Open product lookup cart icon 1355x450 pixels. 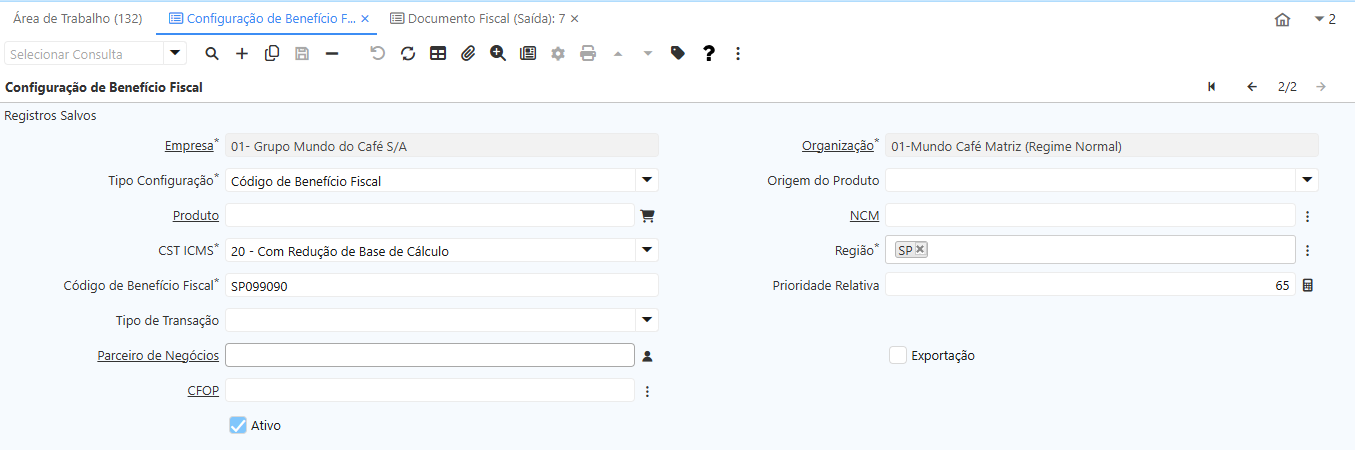pos(647,215)
